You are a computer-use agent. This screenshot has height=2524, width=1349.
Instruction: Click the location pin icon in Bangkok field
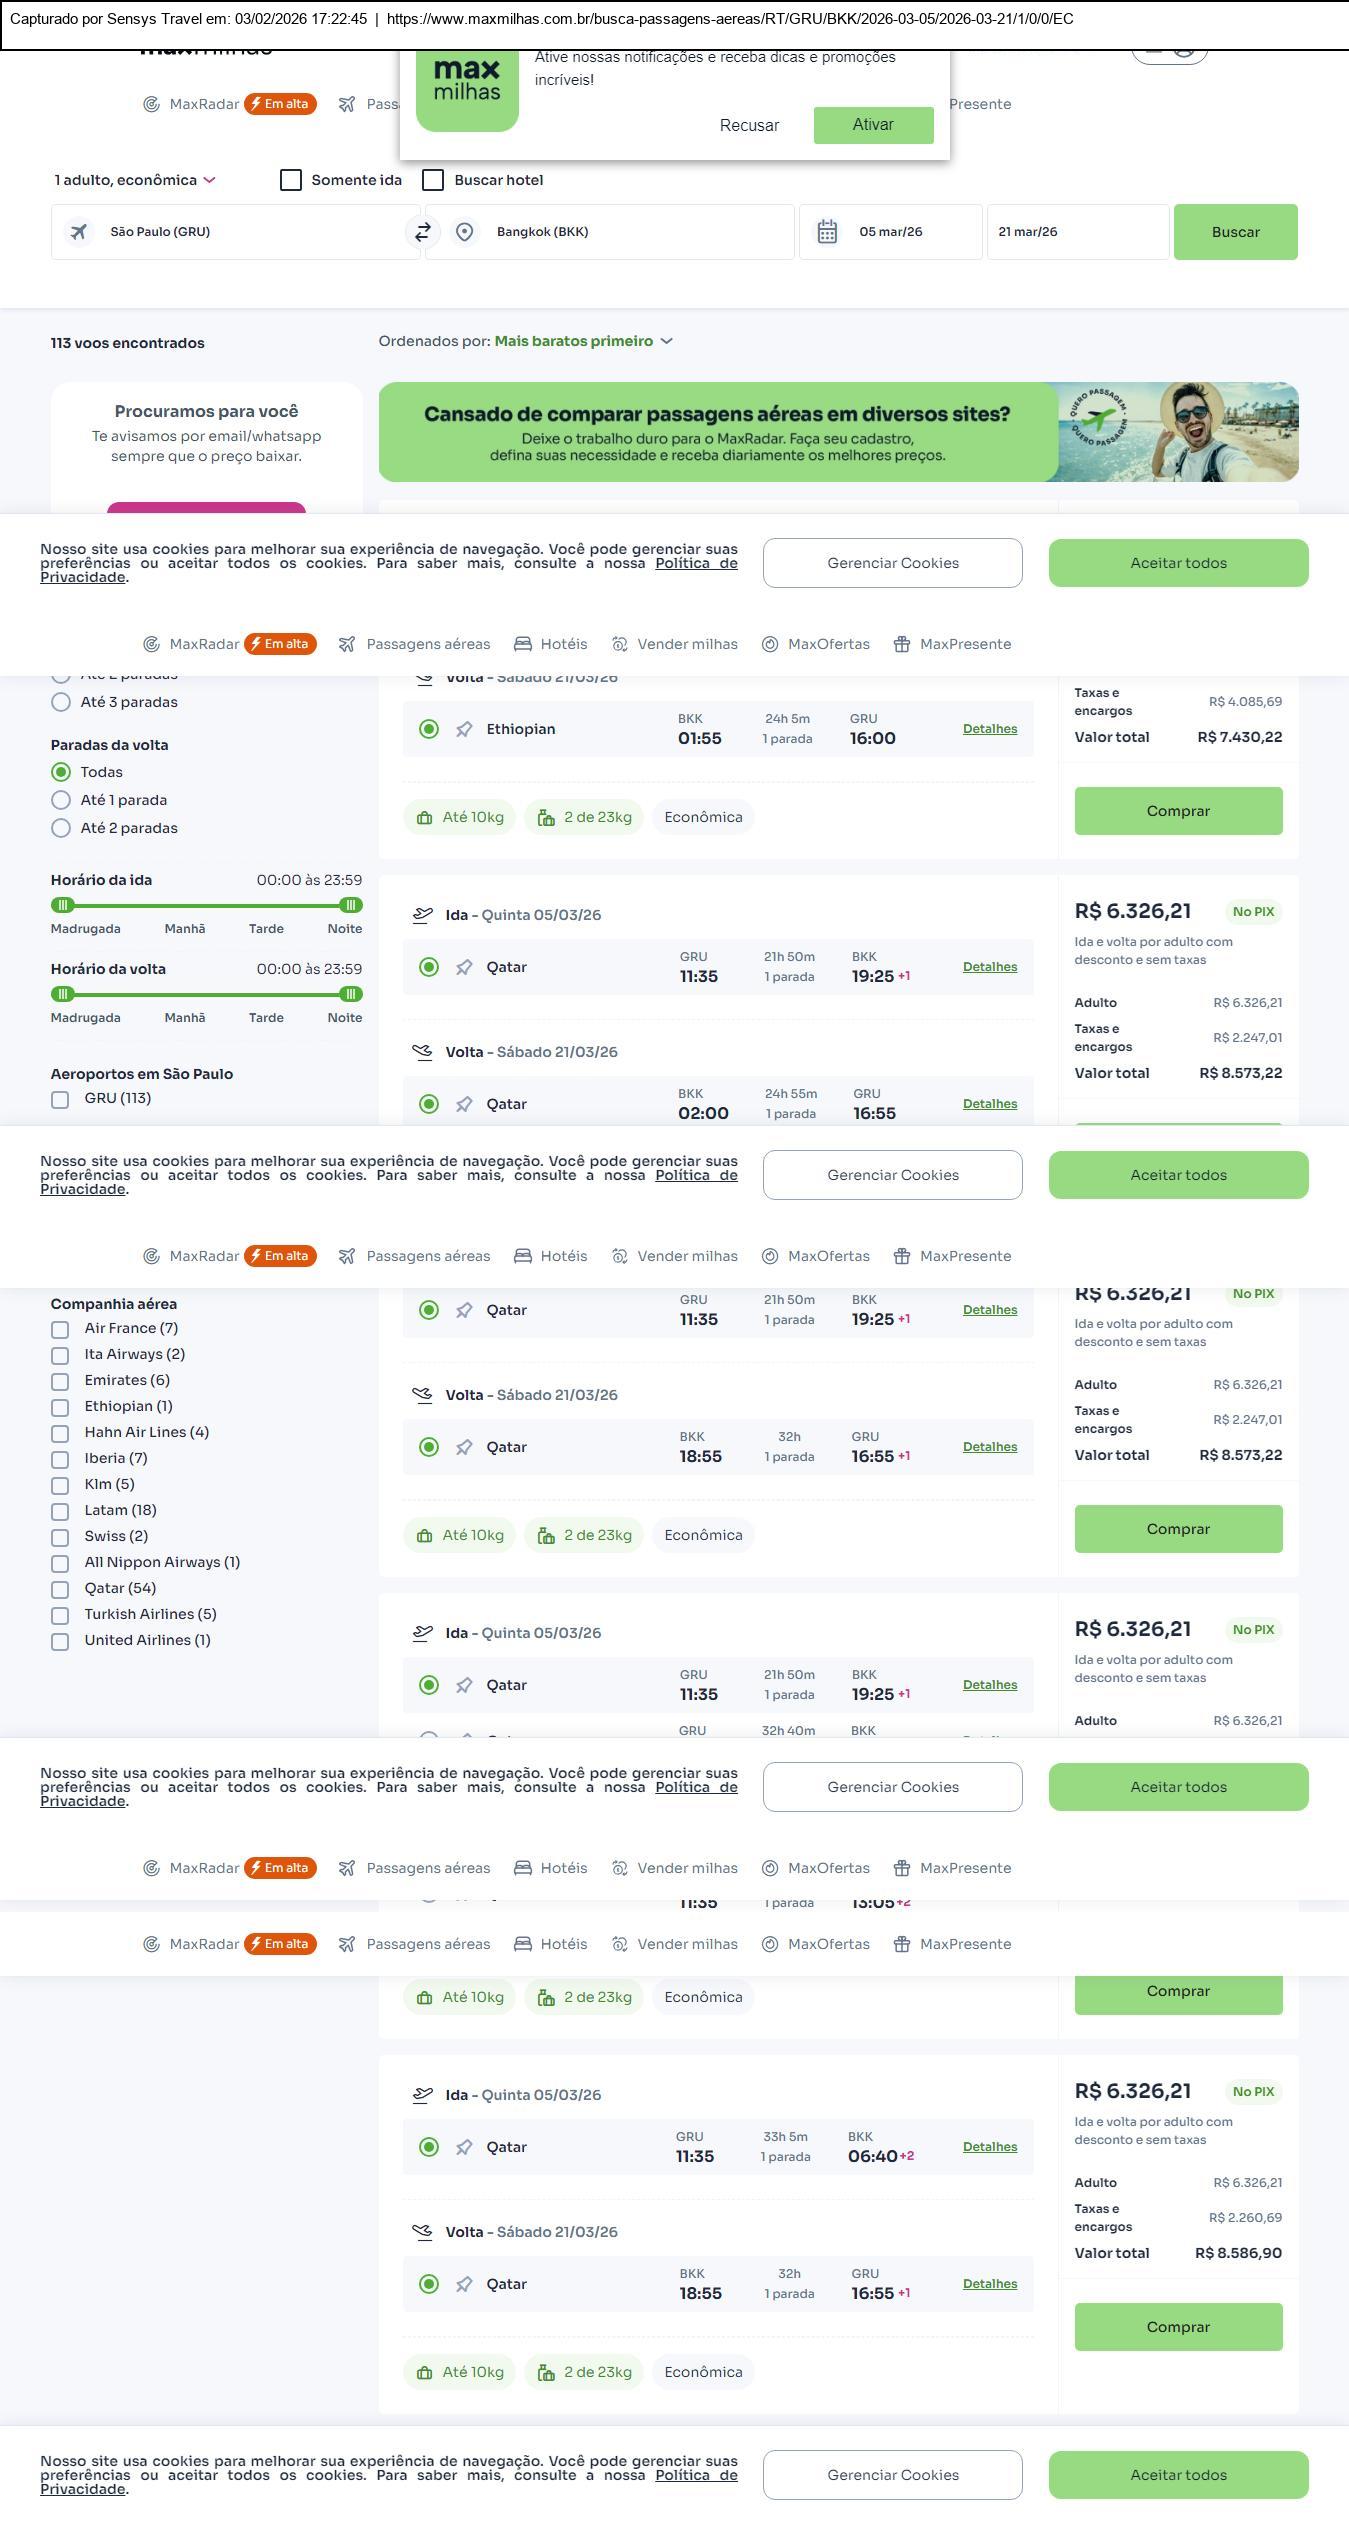point(464,232)
